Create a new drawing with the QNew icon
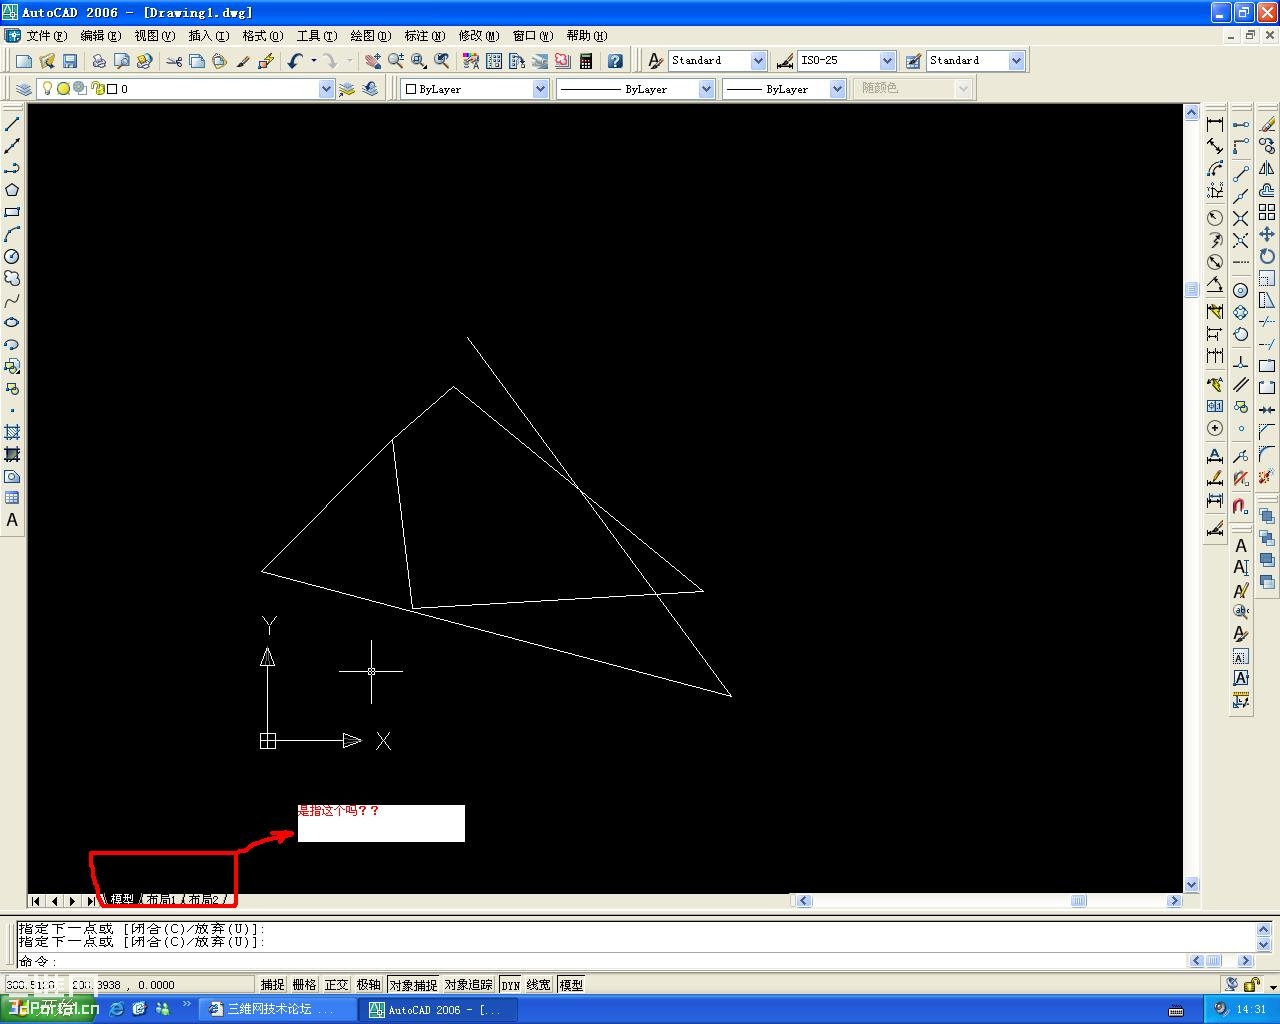This screenshot has height=1024, width=1280. coord(24,61)
